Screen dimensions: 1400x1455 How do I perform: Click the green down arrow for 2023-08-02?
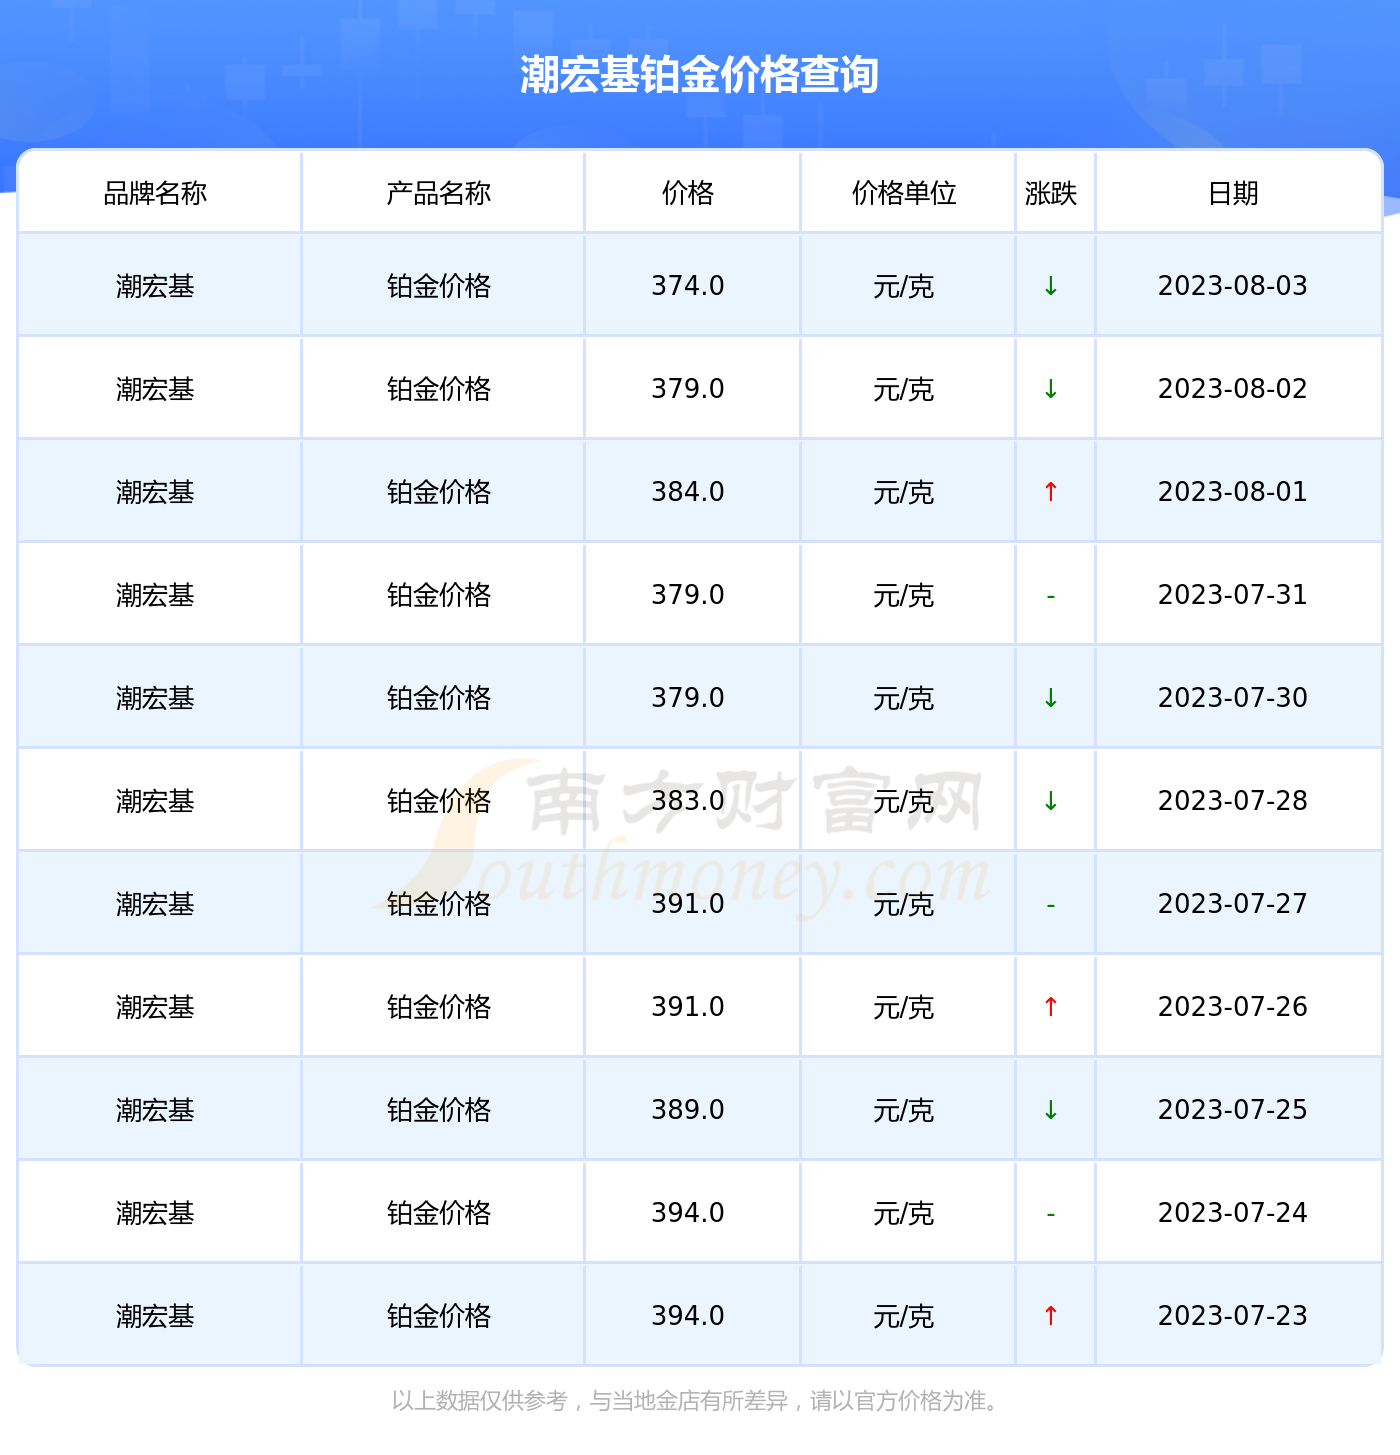(x=1051, y=389)
